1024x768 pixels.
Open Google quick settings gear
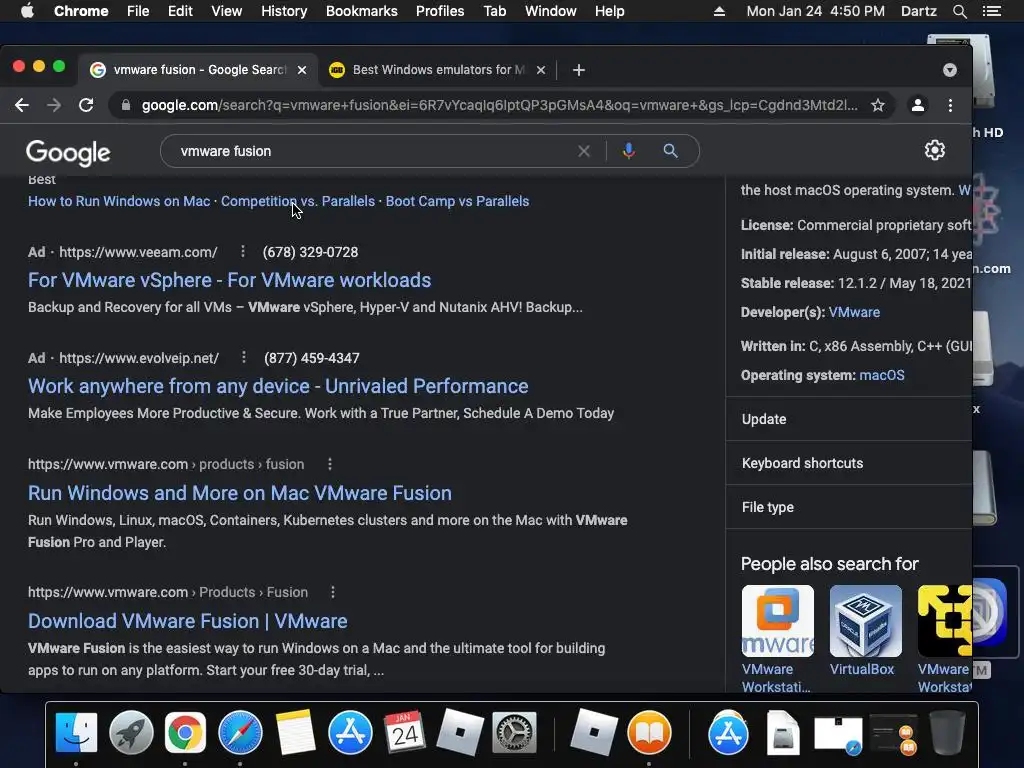click(x=935, y=150)
